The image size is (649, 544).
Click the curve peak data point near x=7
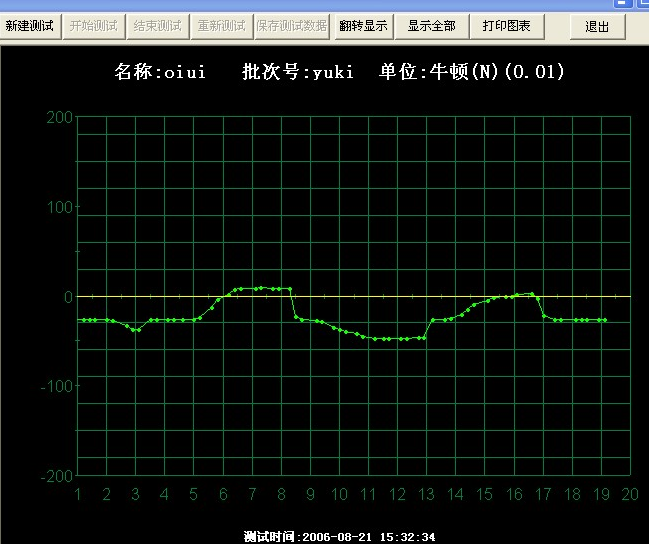(x=261, y=288)
